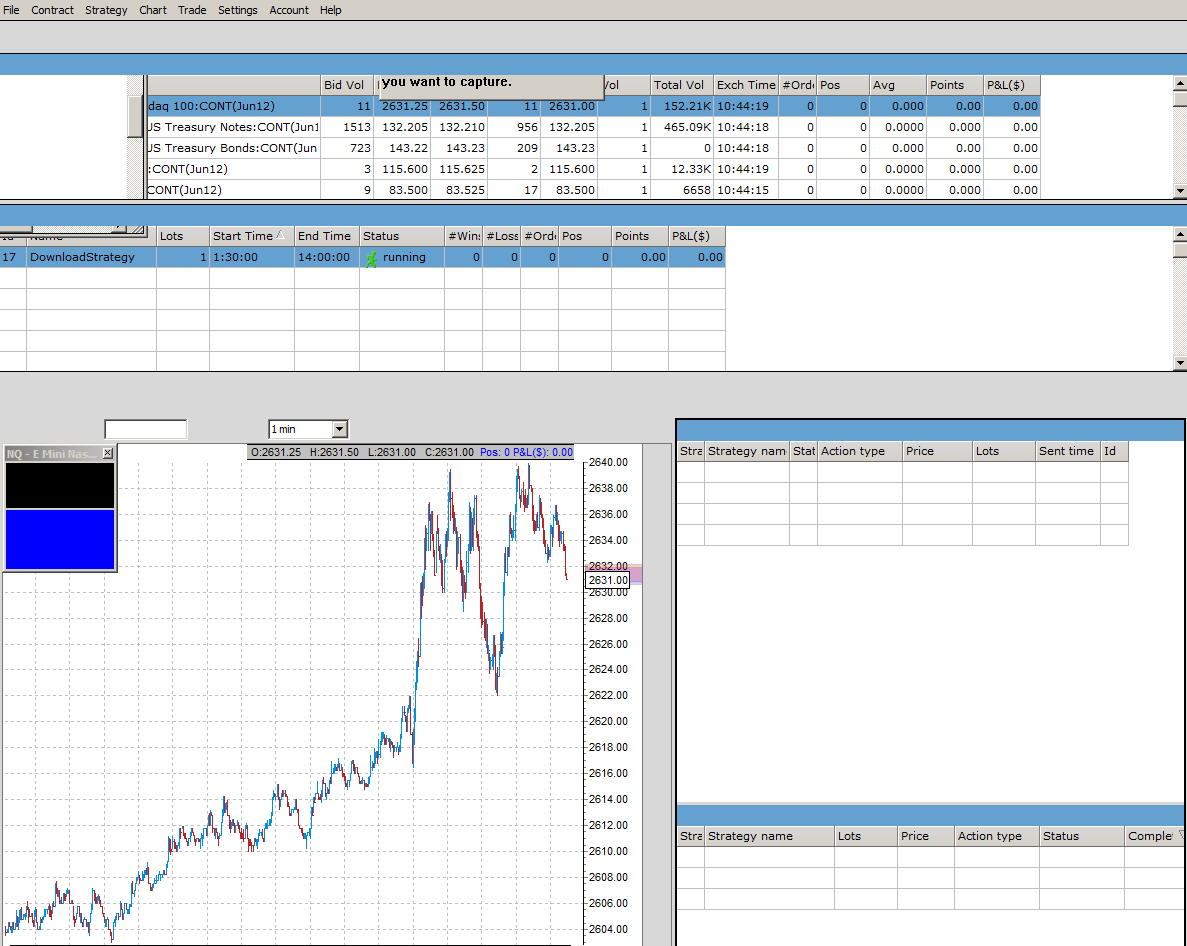Image resolution: width=1187 pixels, height=946 pixels.
Task: Click the Bid Vol column header
Action: pos(347,85)
